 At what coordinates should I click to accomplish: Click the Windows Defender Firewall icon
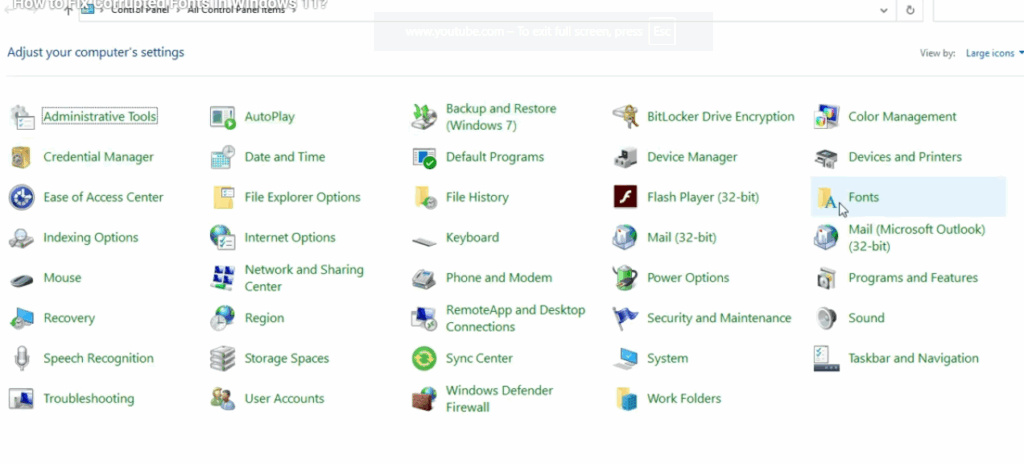[x=424, y=399]
